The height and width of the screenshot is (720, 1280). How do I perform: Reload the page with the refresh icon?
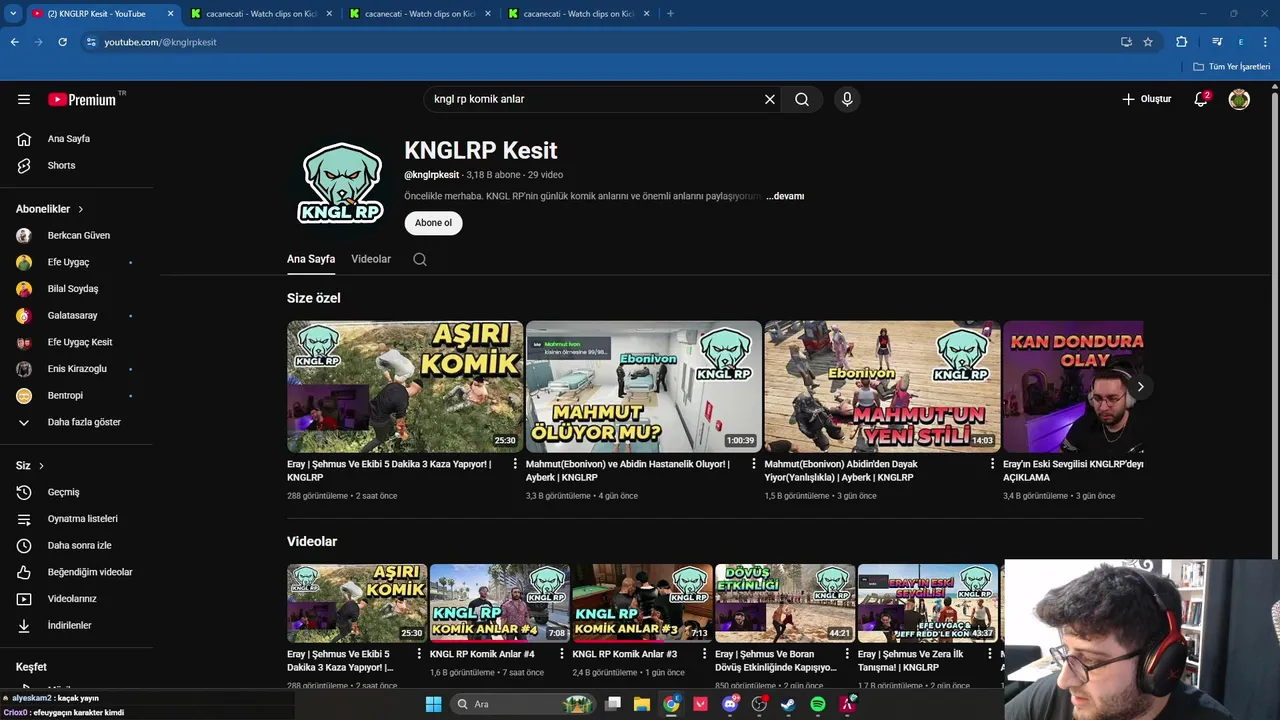coord(62,42)
